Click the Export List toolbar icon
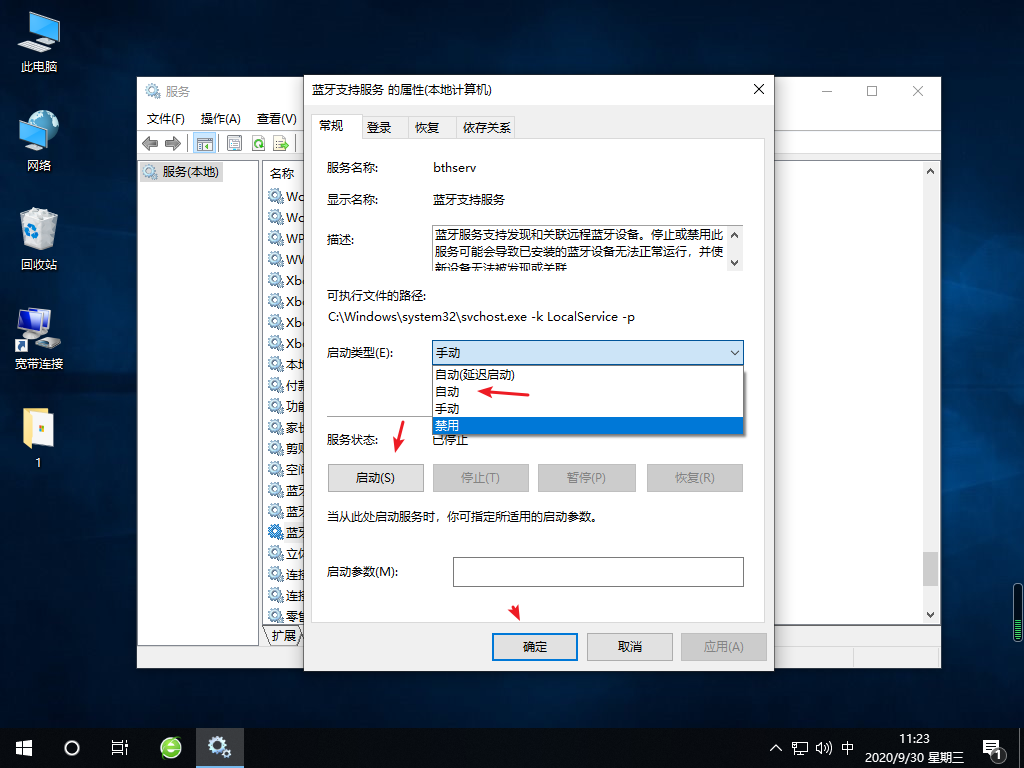 (x=280, y=143)
